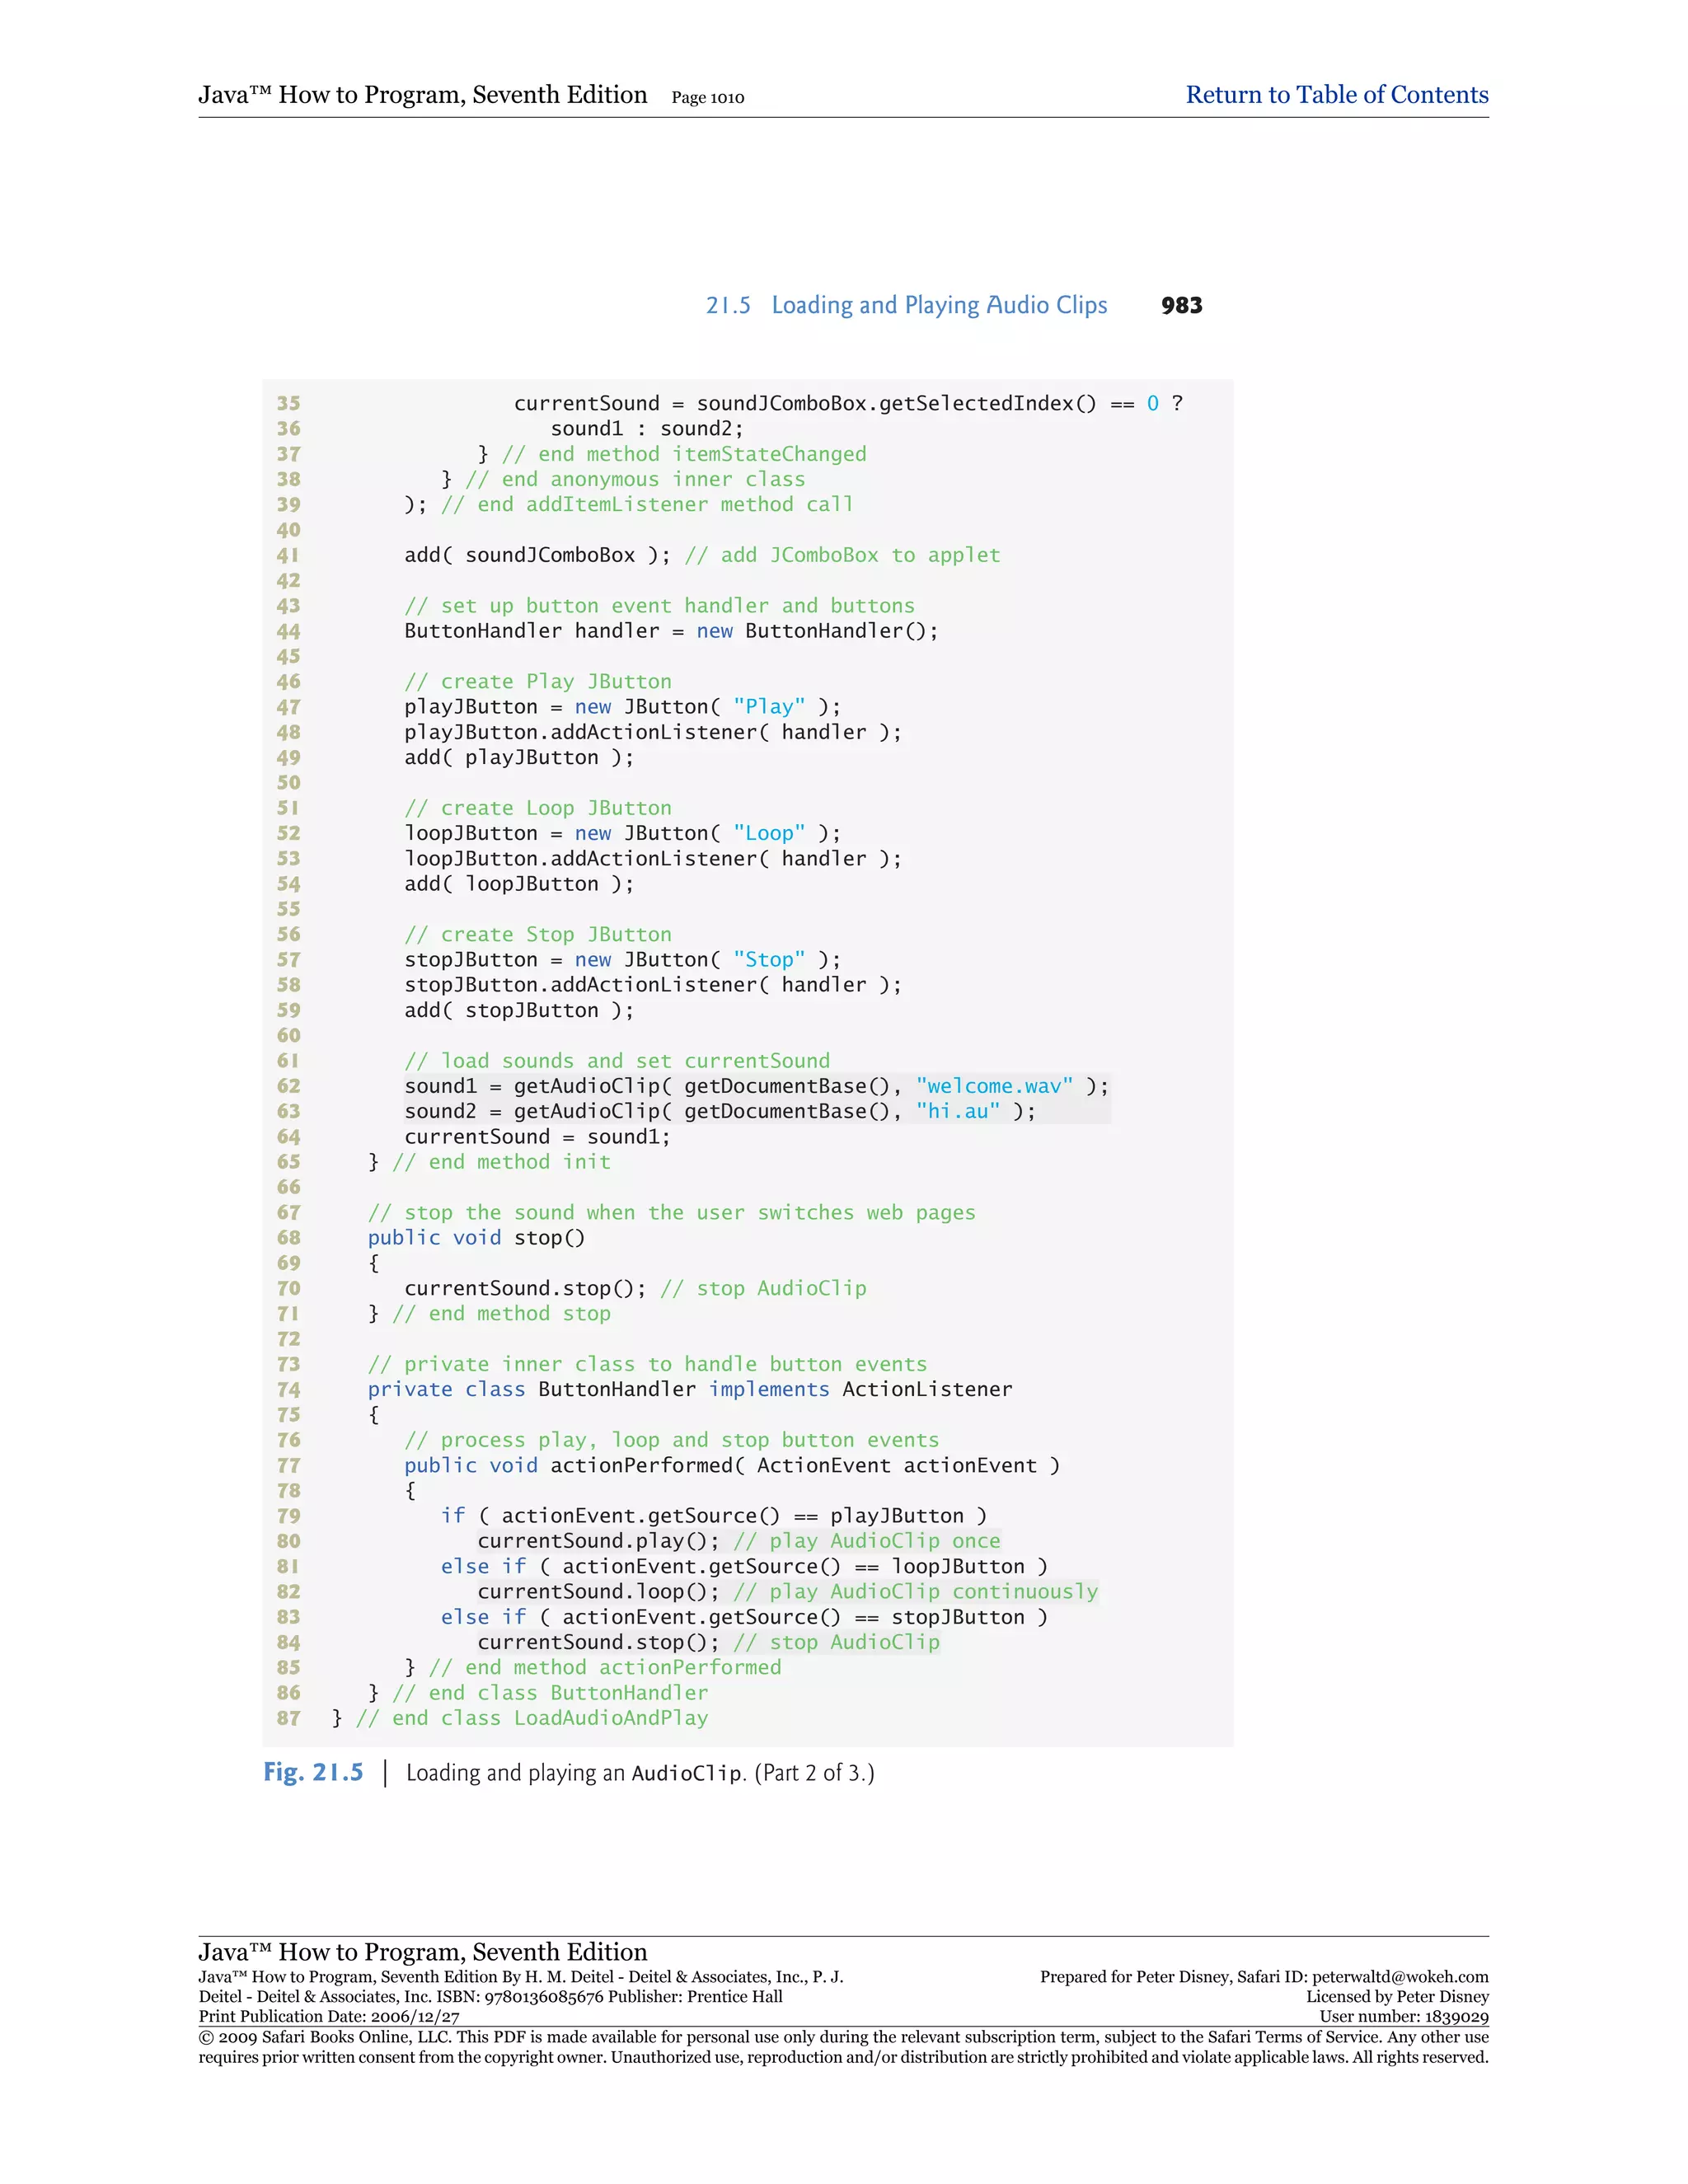Click code line number 35
The image size is (1688, 2184).
[x=288, y=403]
